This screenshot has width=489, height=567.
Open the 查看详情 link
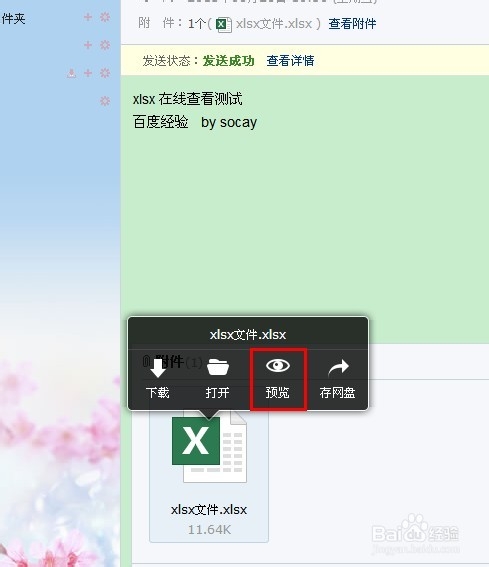click(290, 61)
